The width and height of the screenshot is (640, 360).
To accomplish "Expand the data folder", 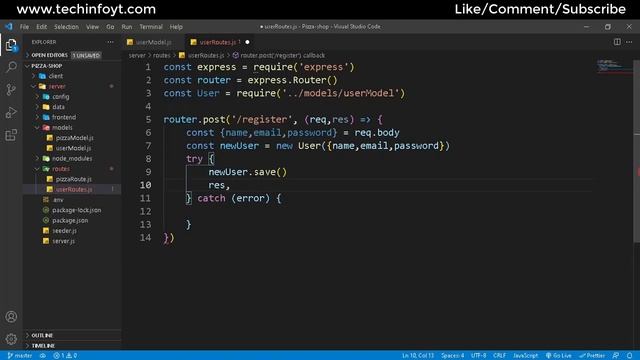I will [72, 107].
